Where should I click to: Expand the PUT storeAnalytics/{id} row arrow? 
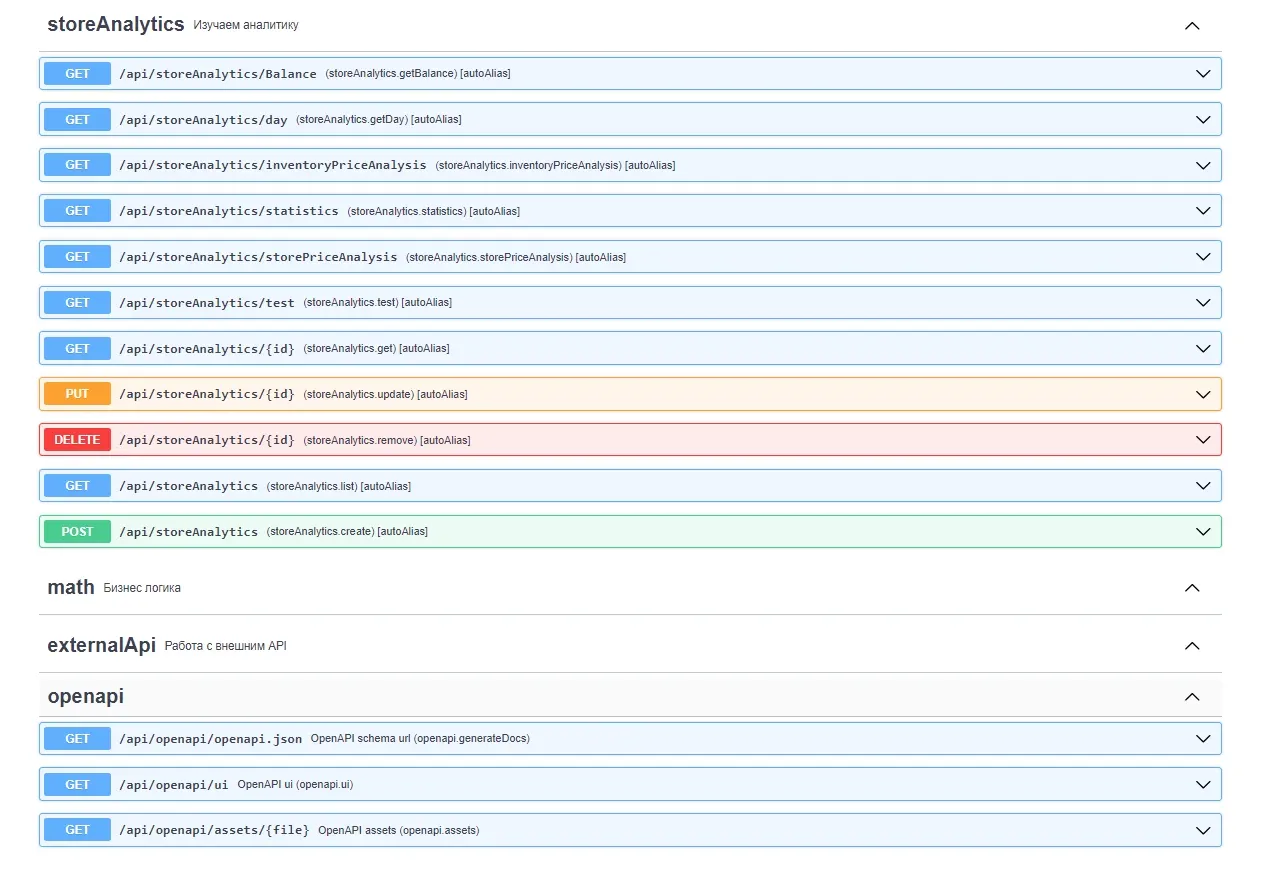1203,394
